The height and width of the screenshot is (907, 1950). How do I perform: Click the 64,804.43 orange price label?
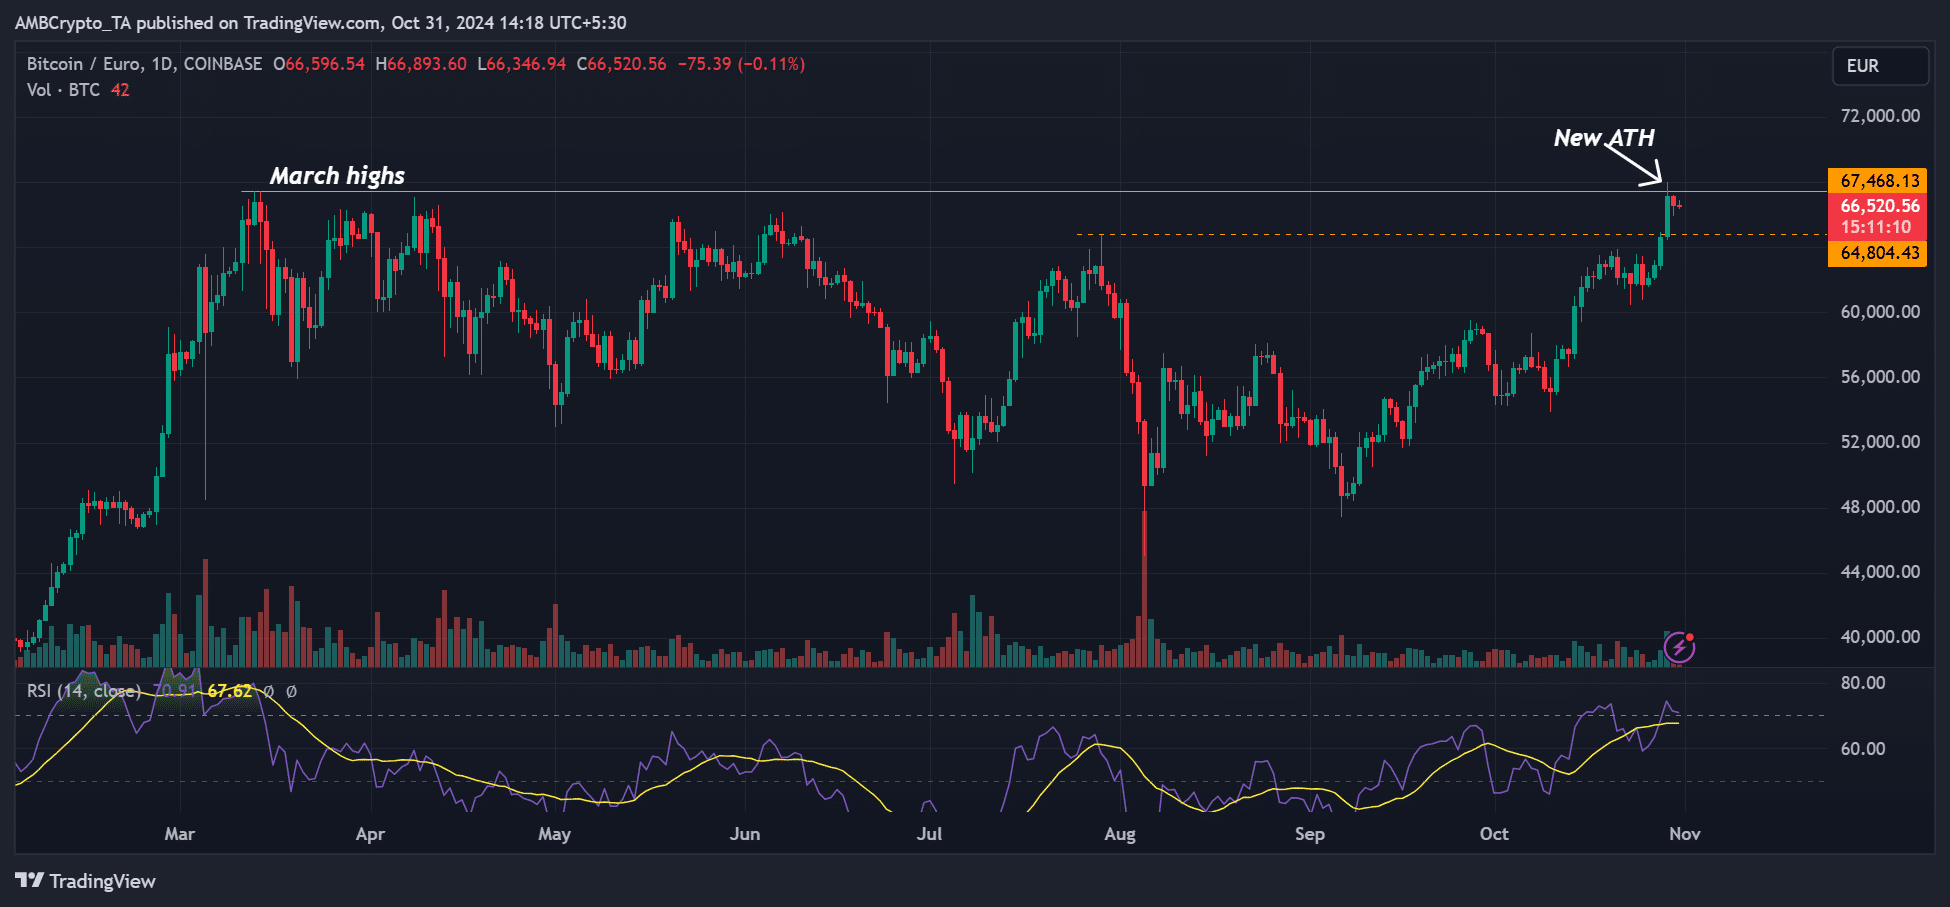(1880, 253)
